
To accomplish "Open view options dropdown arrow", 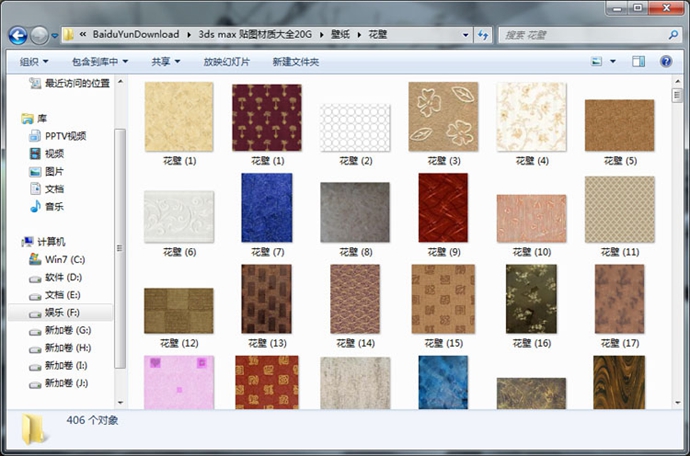I will (613, 62).
